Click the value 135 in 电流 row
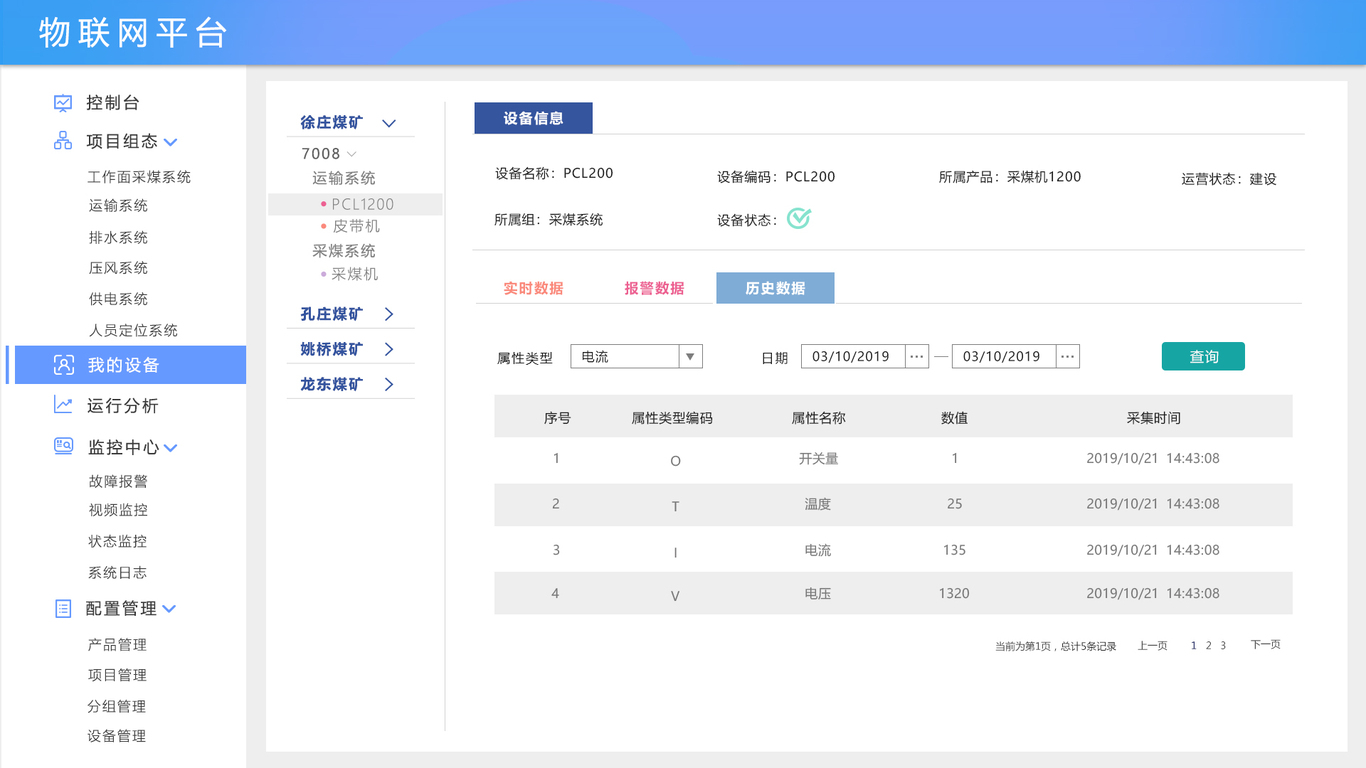 point(954,550)
